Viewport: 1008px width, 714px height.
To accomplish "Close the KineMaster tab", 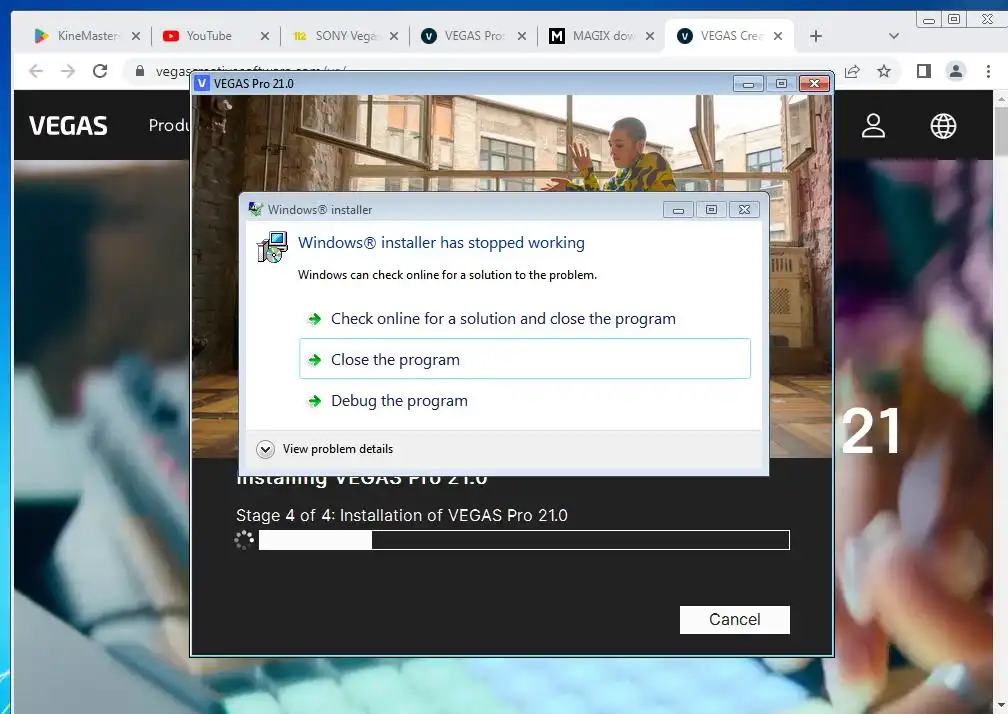I will pos(136,36).
